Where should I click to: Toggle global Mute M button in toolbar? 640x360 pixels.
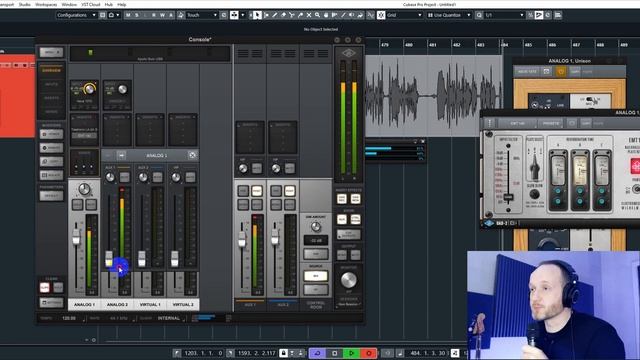[x=128, y=15]
